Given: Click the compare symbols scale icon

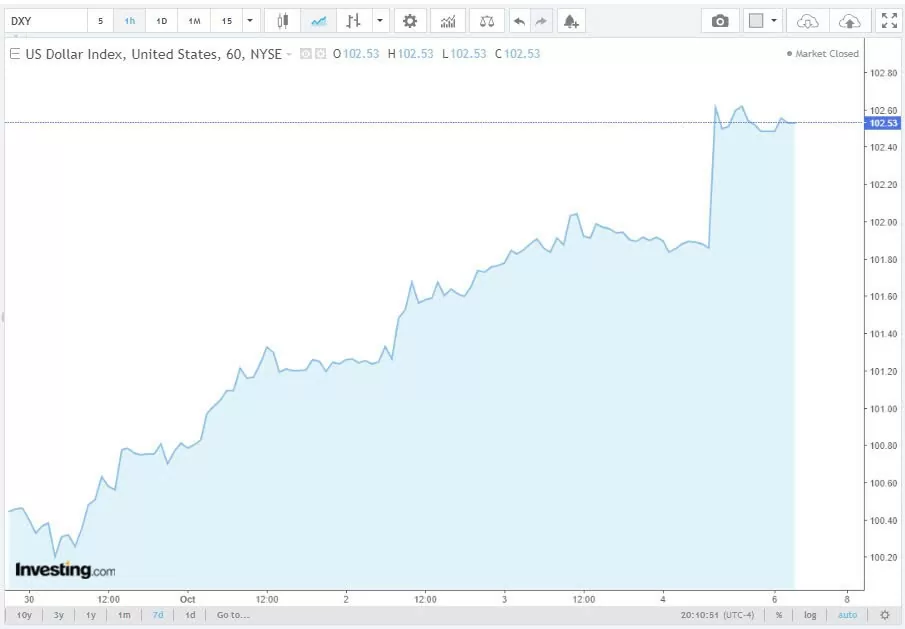Looking at the screenshot, I should pos(486,21).
